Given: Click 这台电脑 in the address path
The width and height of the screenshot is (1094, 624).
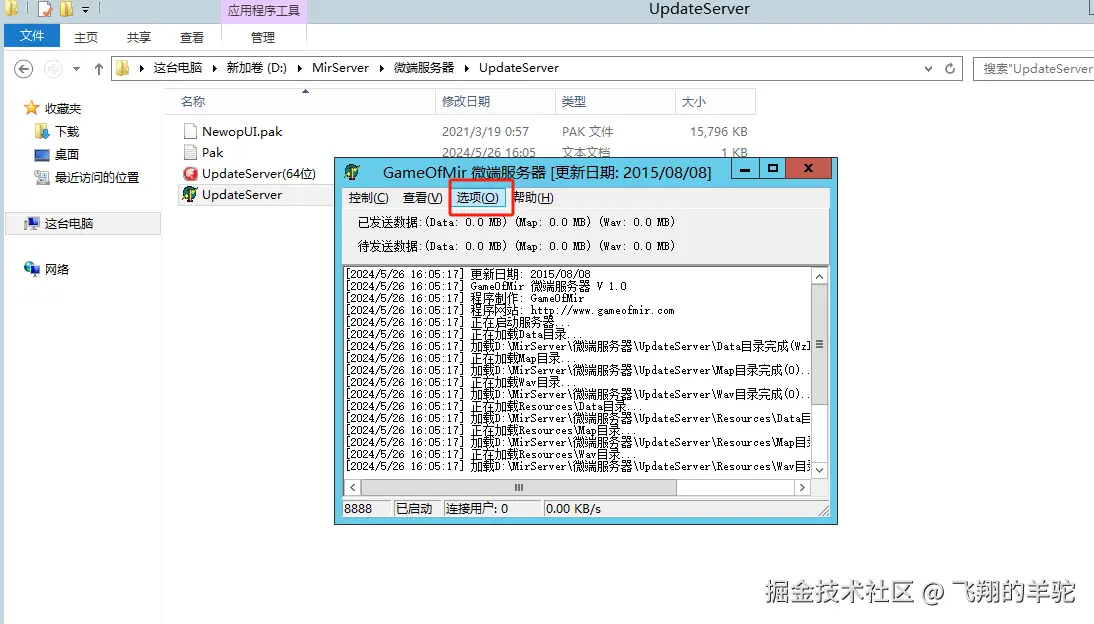Looking at the screenshot, I should (x=178, y=68).
